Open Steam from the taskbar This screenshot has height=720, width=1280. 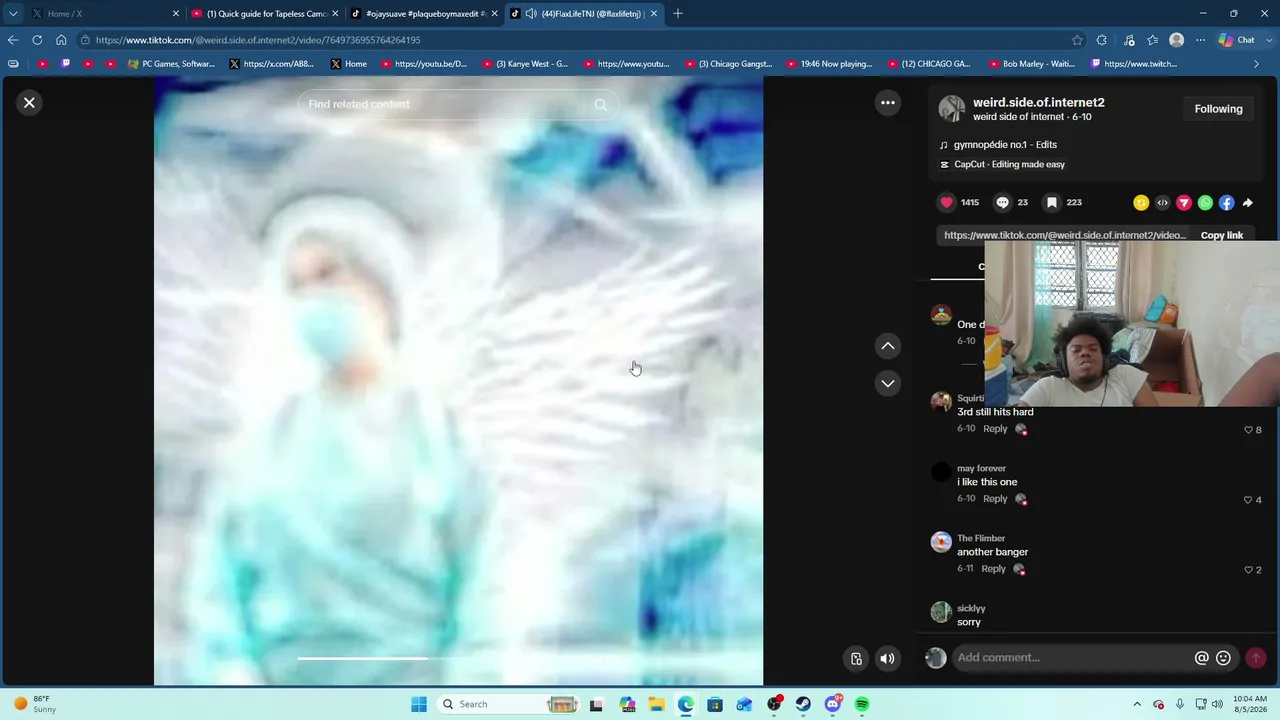click(803, 704)
